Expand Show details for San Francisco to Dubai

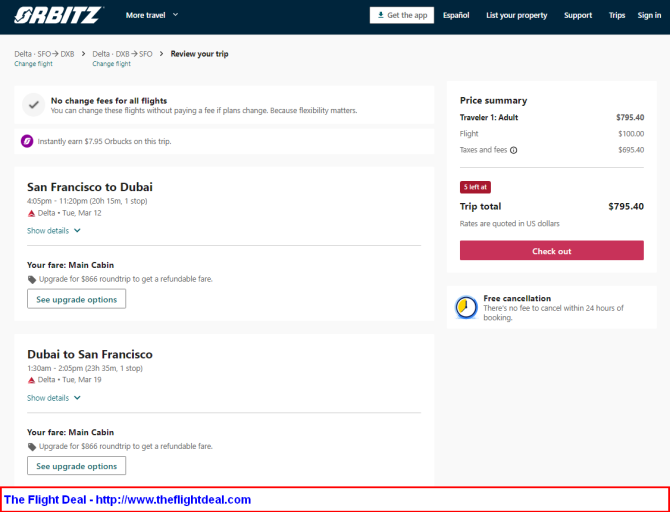[x=53, y=231]
